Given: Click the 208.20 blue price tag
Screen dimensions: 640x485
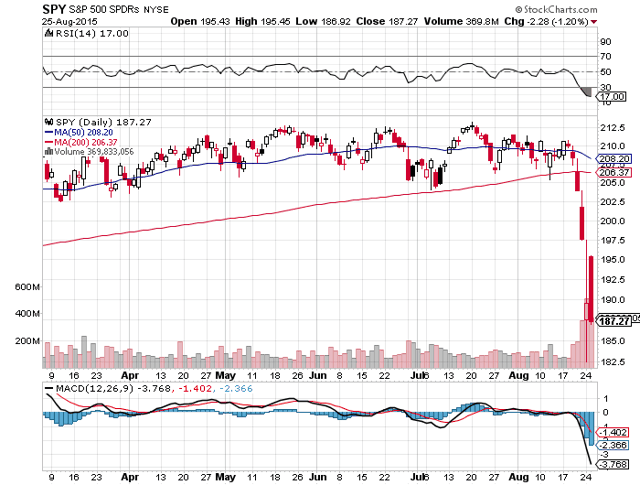Looking at the screenshot, I should [x=613, y=159].
